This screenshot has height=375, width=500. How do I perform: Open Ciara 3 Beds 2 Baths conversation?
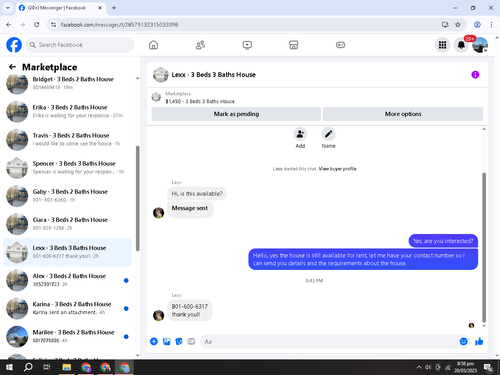click(x=68, y=224)
